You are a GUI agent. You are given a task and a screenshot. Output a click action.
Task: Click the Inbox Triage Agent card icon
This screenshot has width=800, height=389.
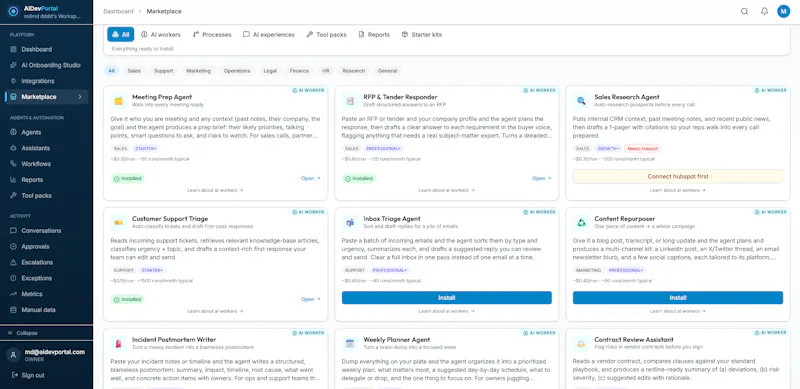click(350, 223)
